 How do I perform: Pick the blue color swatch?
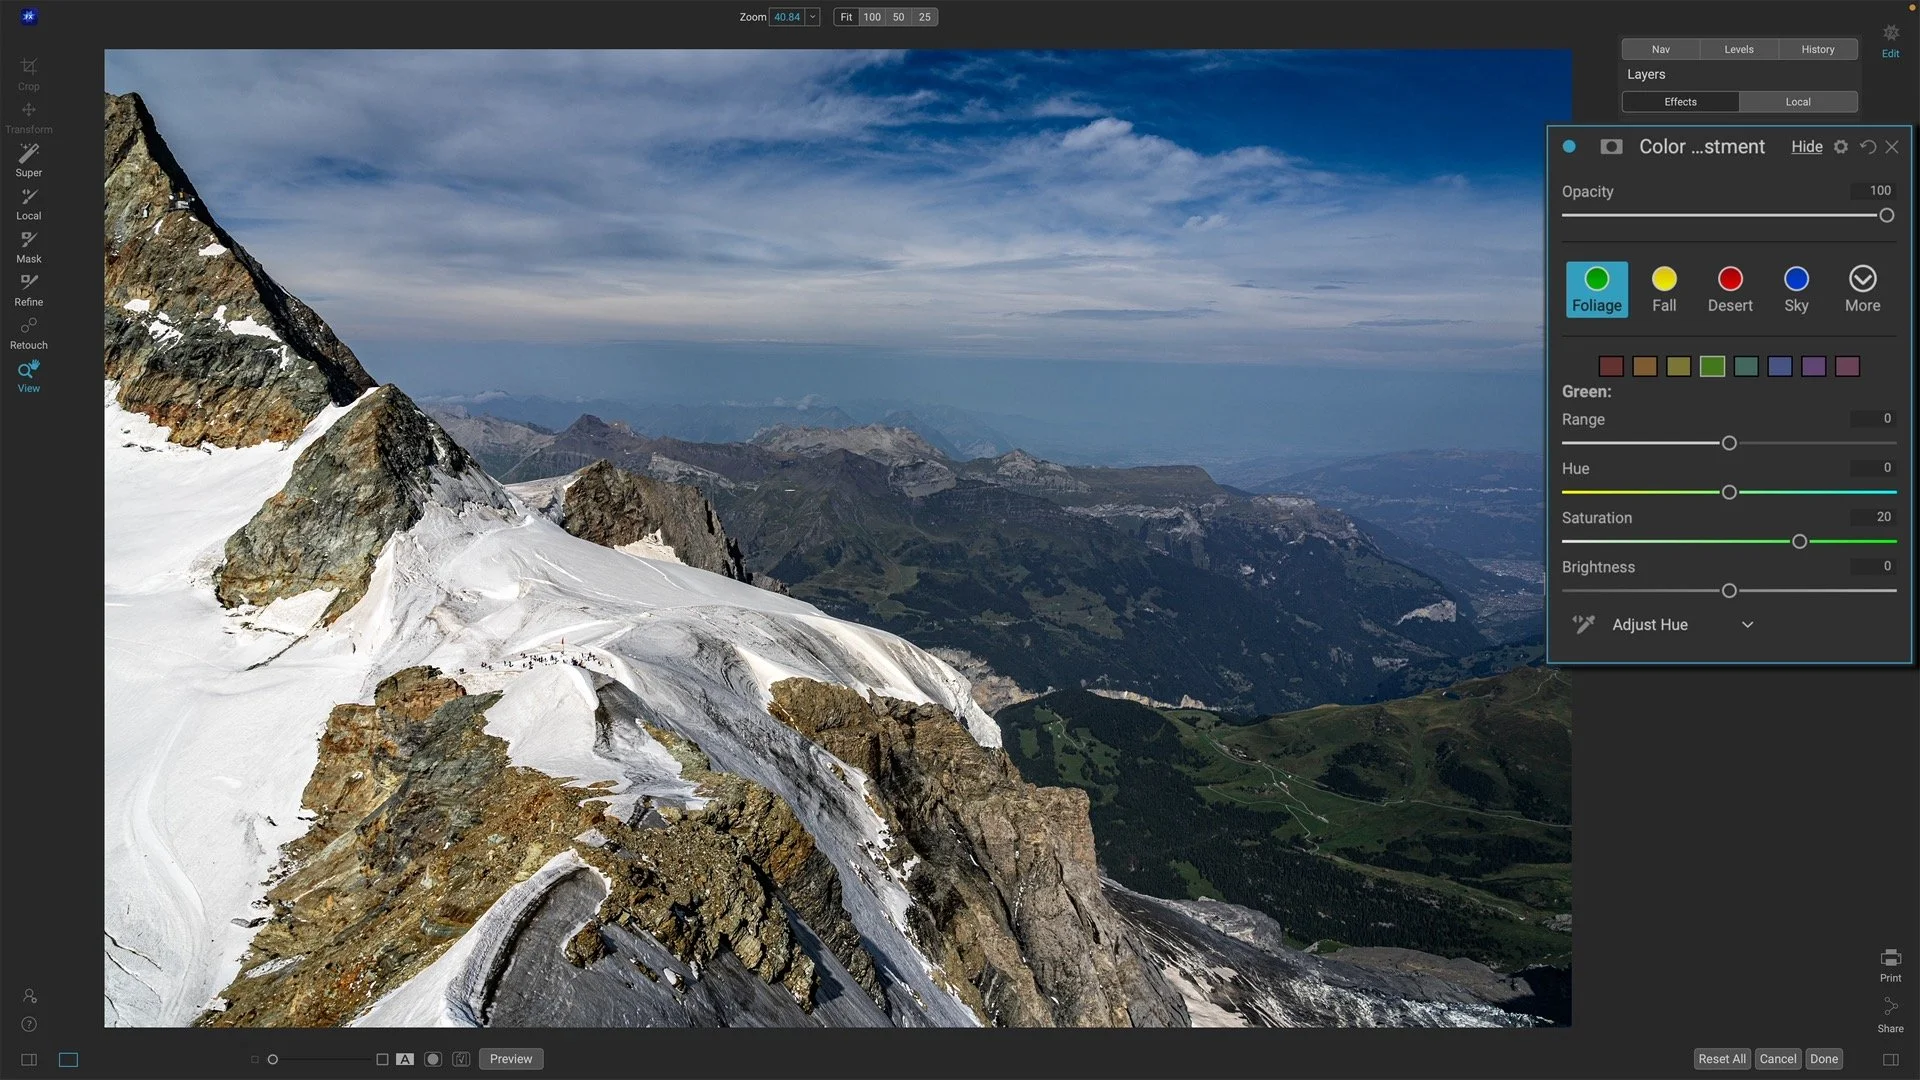[1779, 367]
